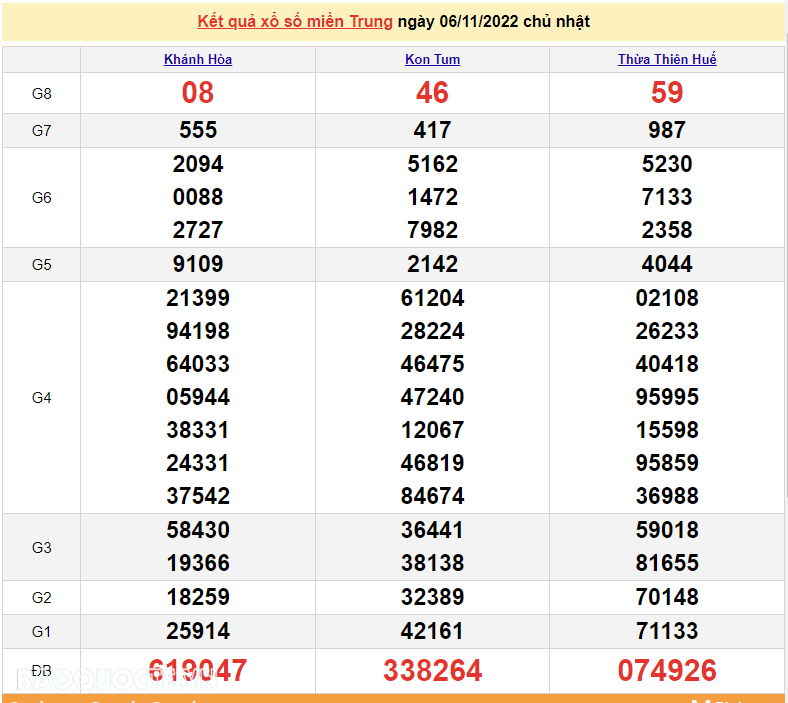The image size is (788, 703).
Task: Open the 'Kết quả xổ số miền Trung' link
Action: click(295, 21)
